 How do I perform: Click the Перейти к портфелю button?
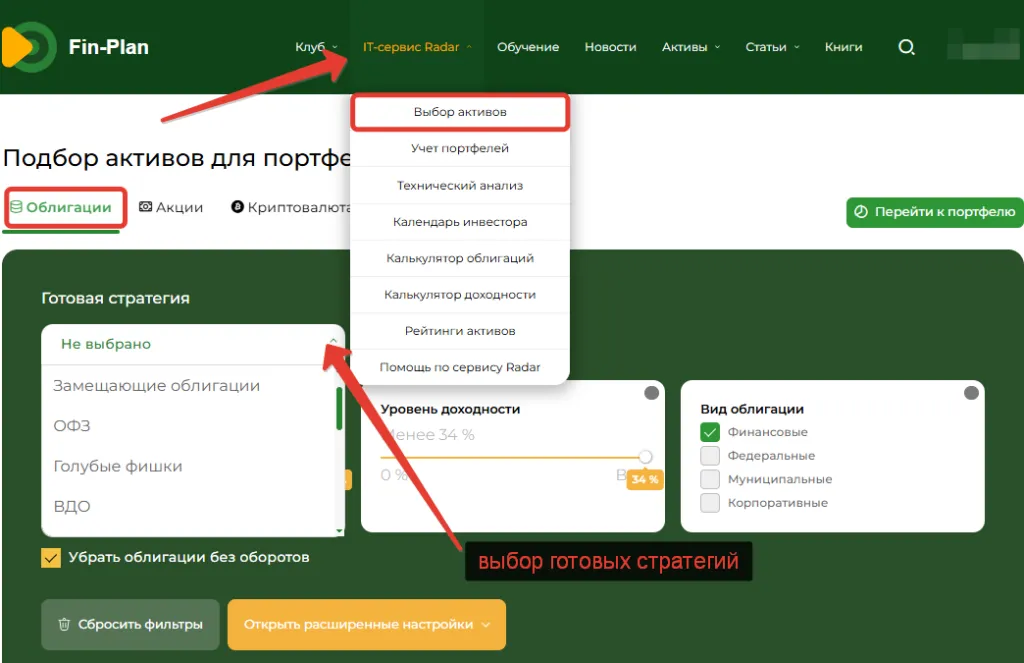(x=934, y=212)
